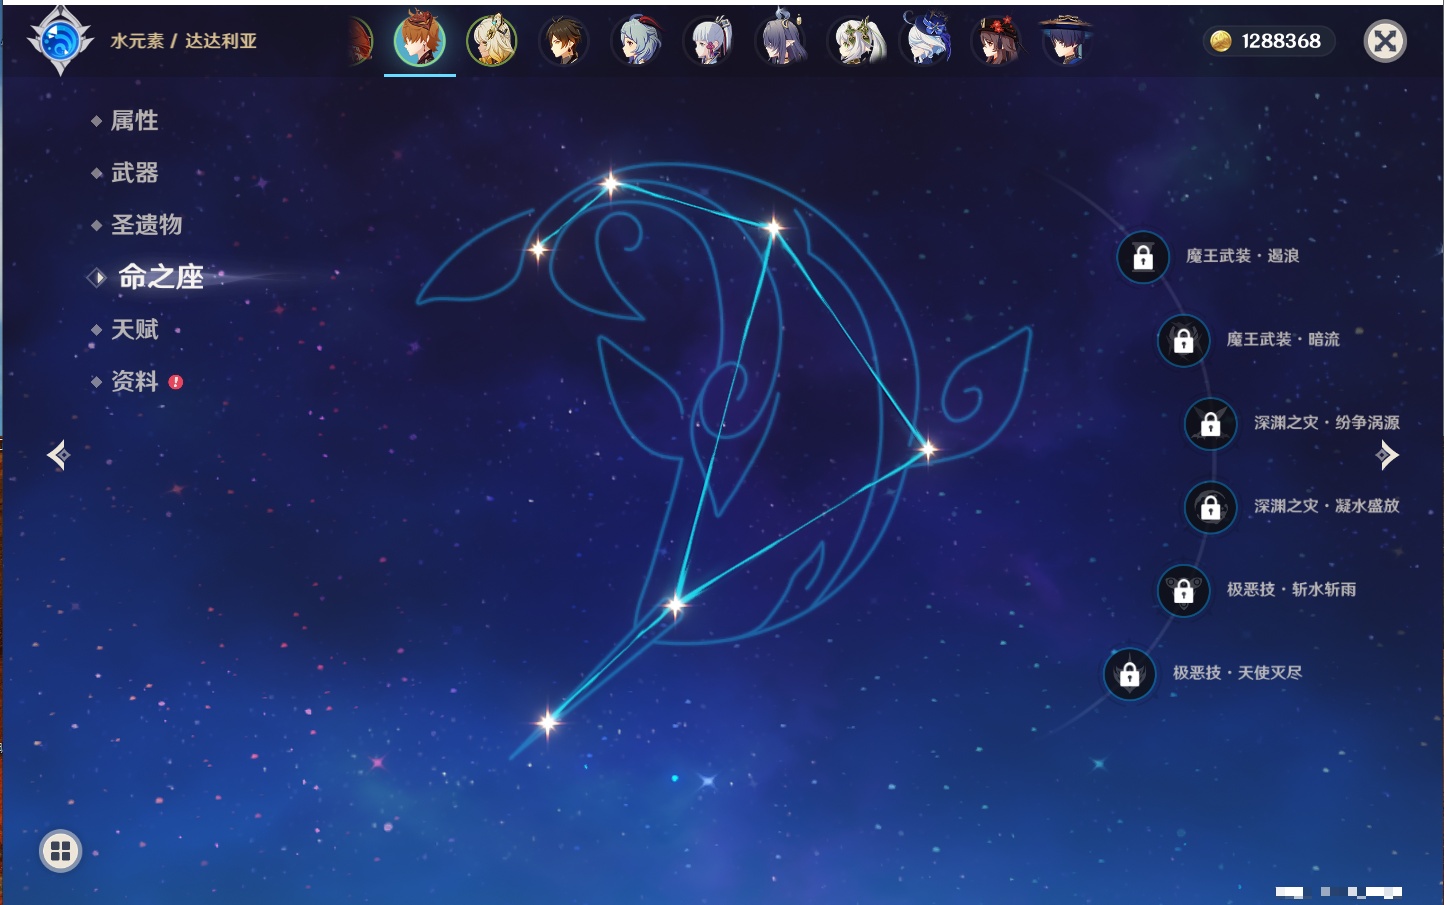Click the topmost star of the constellation
Screen dimensions: 1444x905
610,183
